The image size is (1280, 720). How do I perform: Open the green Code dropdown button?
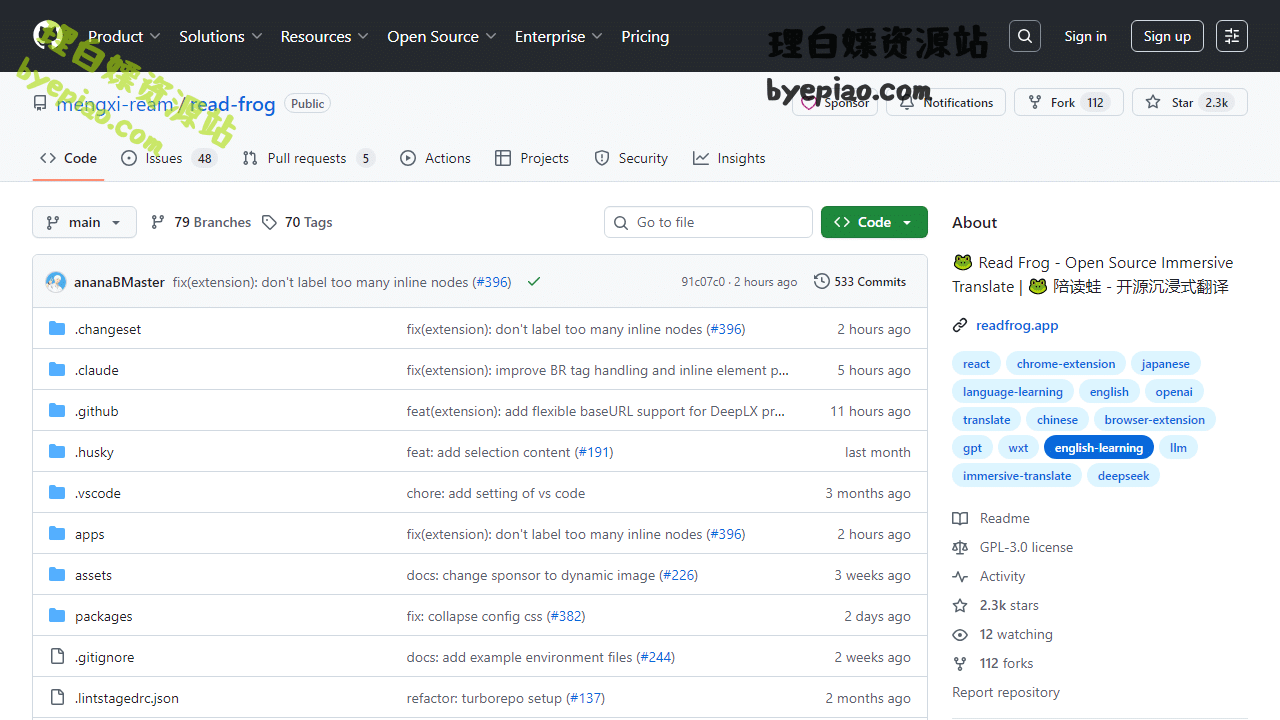[x=874, y=222]
